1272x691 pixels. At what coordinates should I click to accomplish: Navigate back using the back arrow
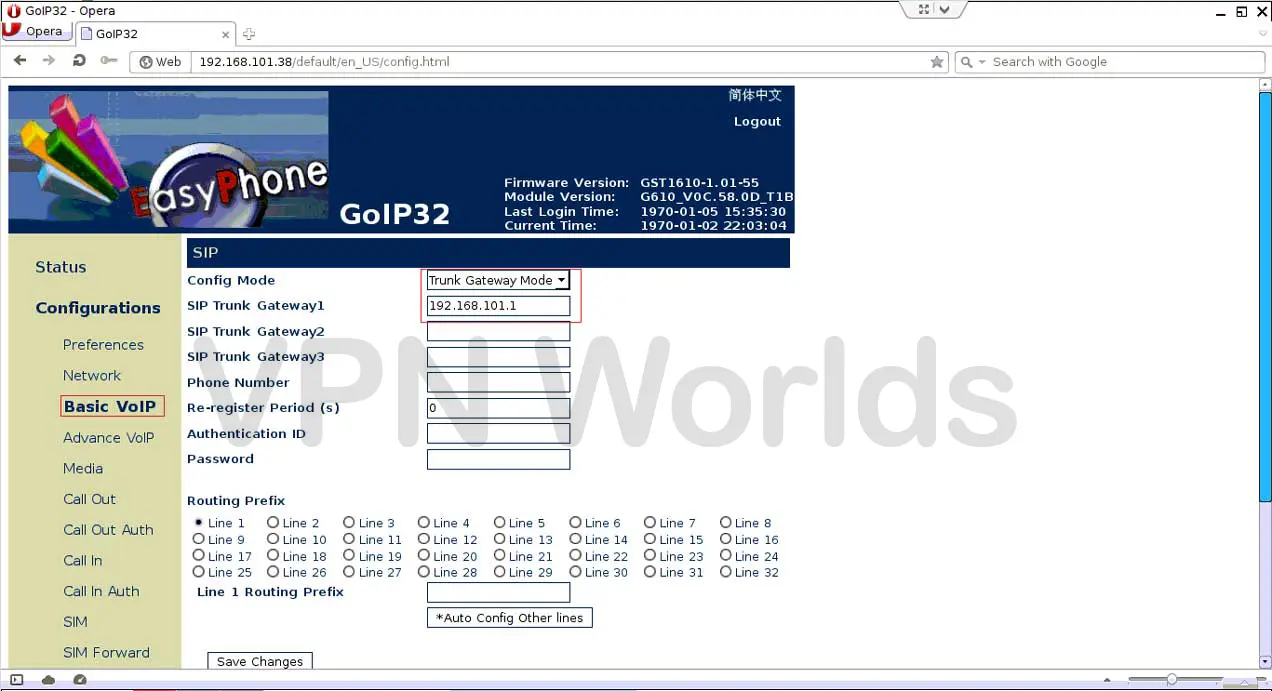[x=20, y=61]
